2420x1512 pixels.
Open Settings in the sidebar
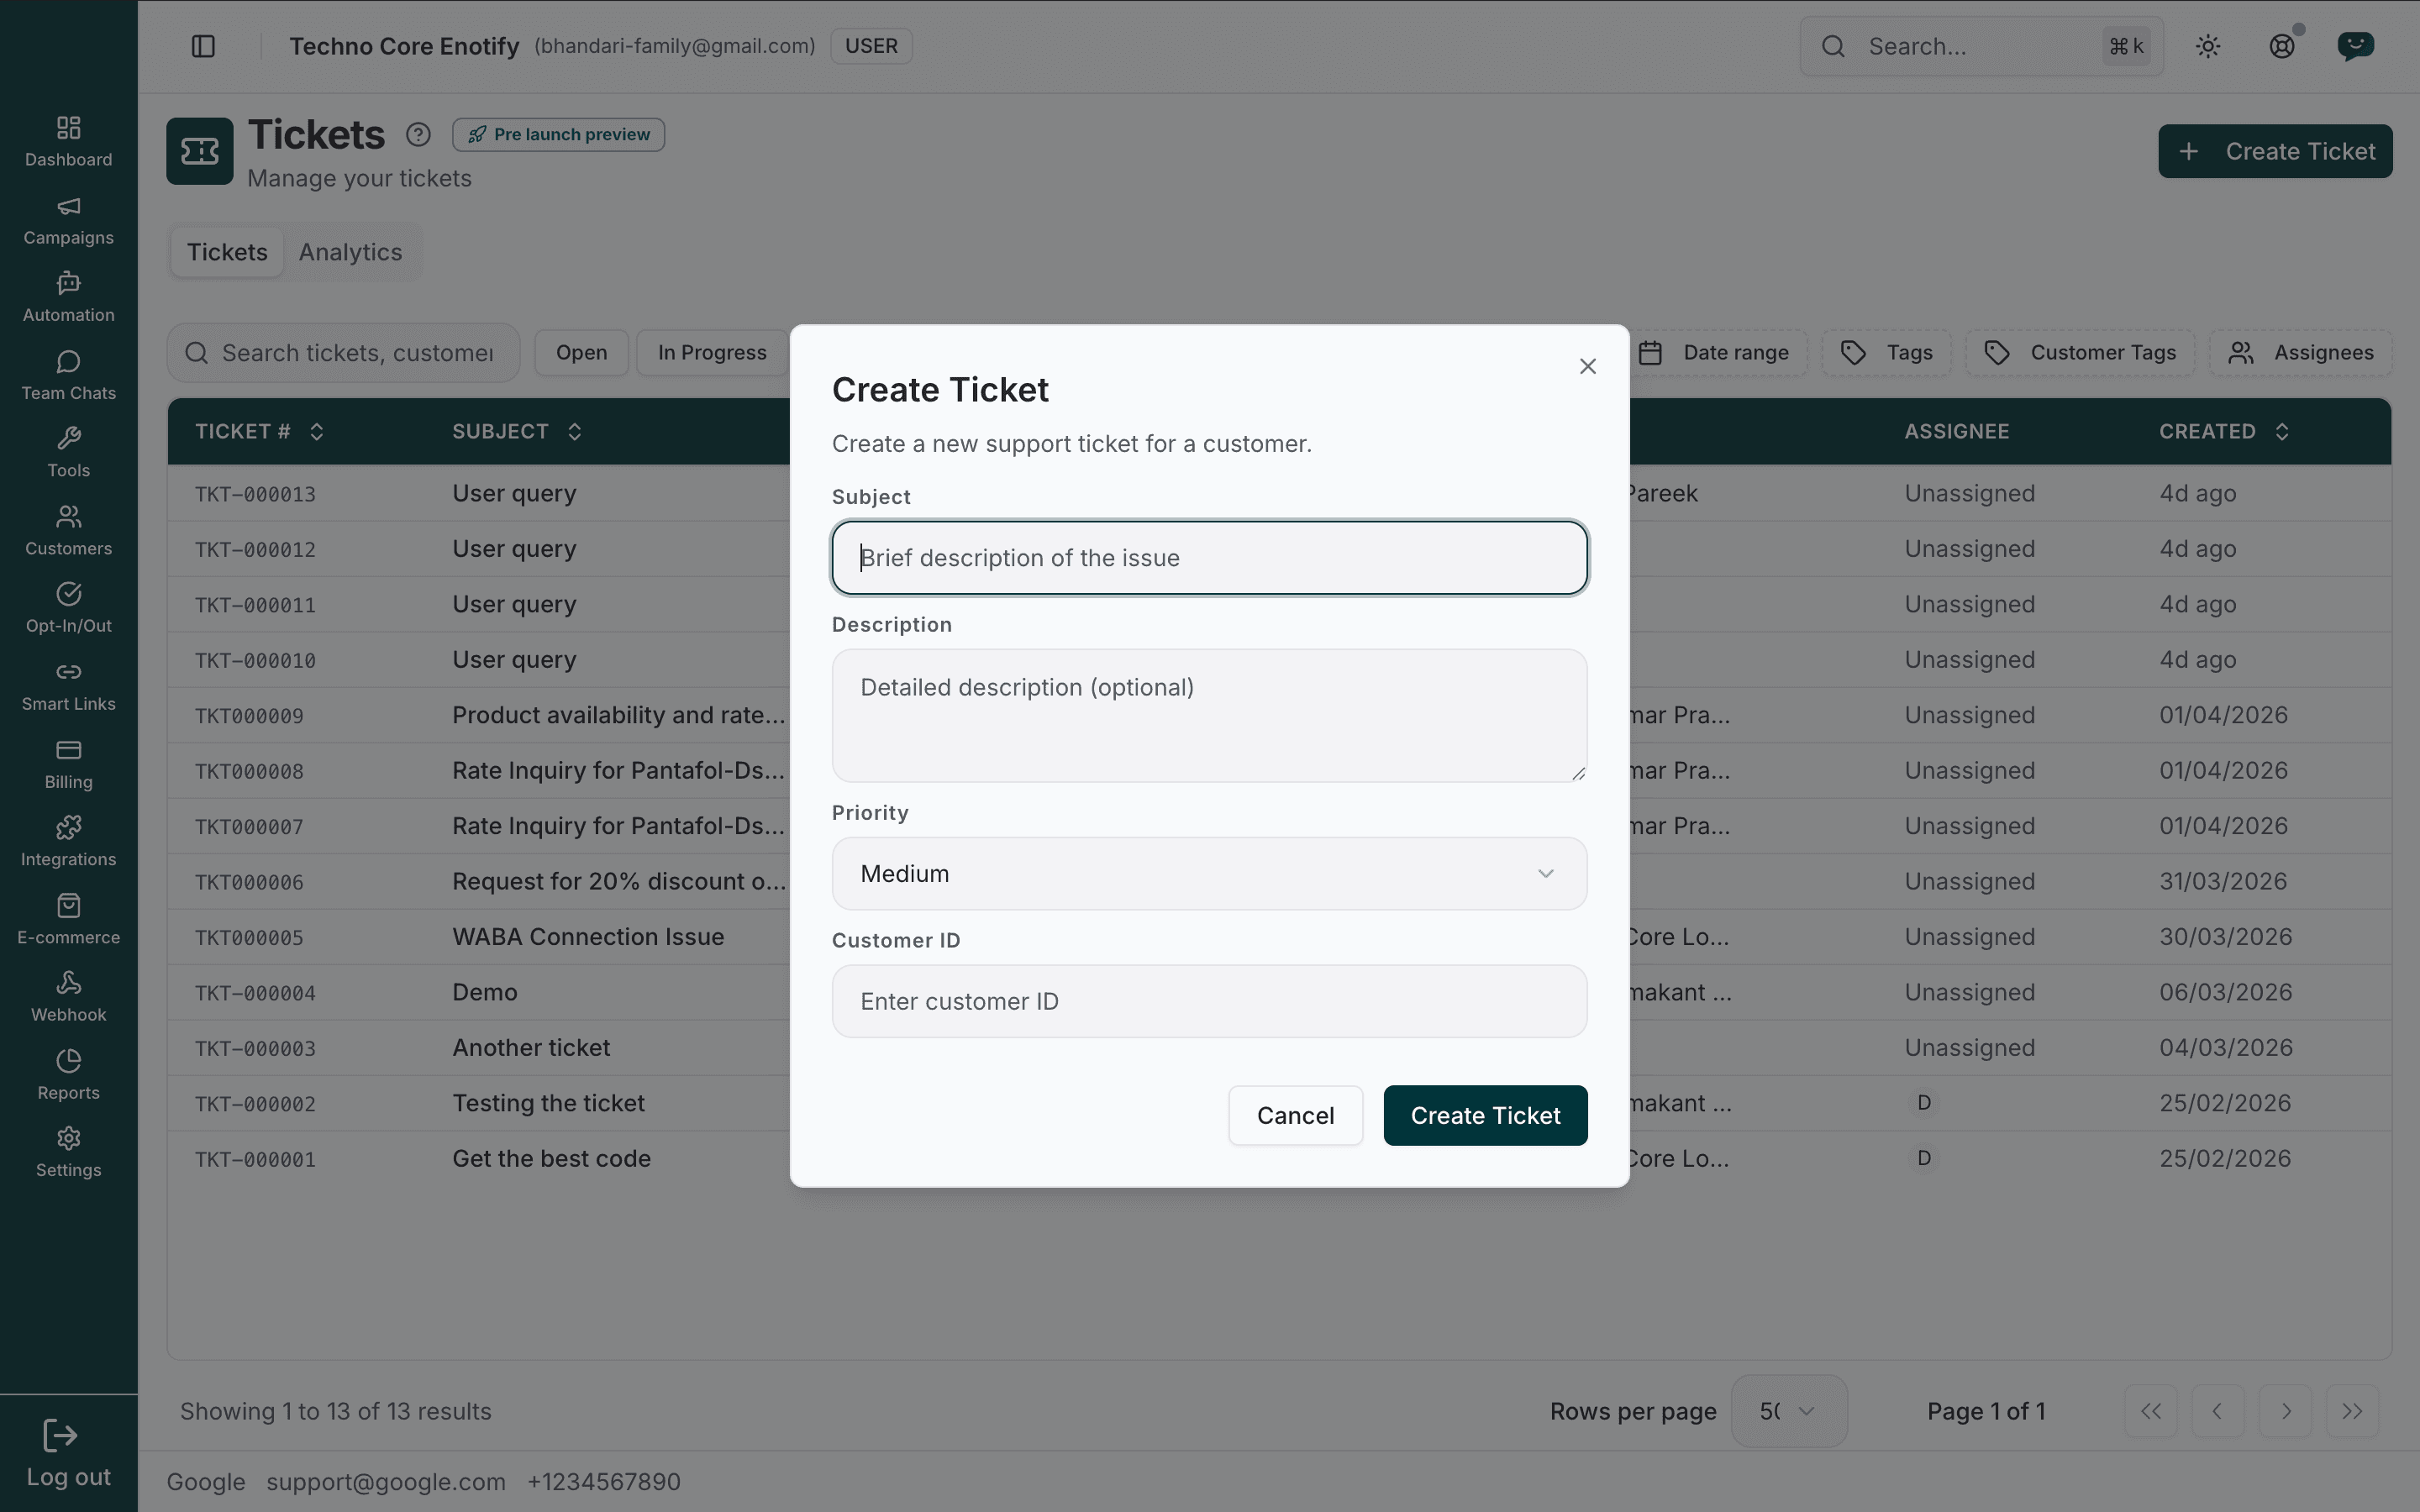point(68,1153)
